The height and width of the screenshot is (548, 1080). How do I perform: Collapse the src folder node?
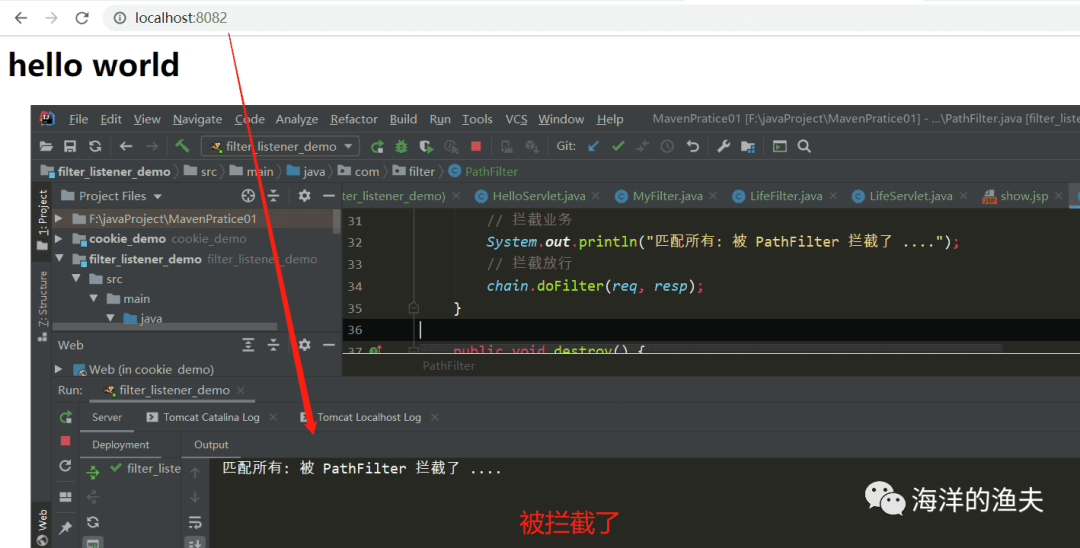click(76, 279)
